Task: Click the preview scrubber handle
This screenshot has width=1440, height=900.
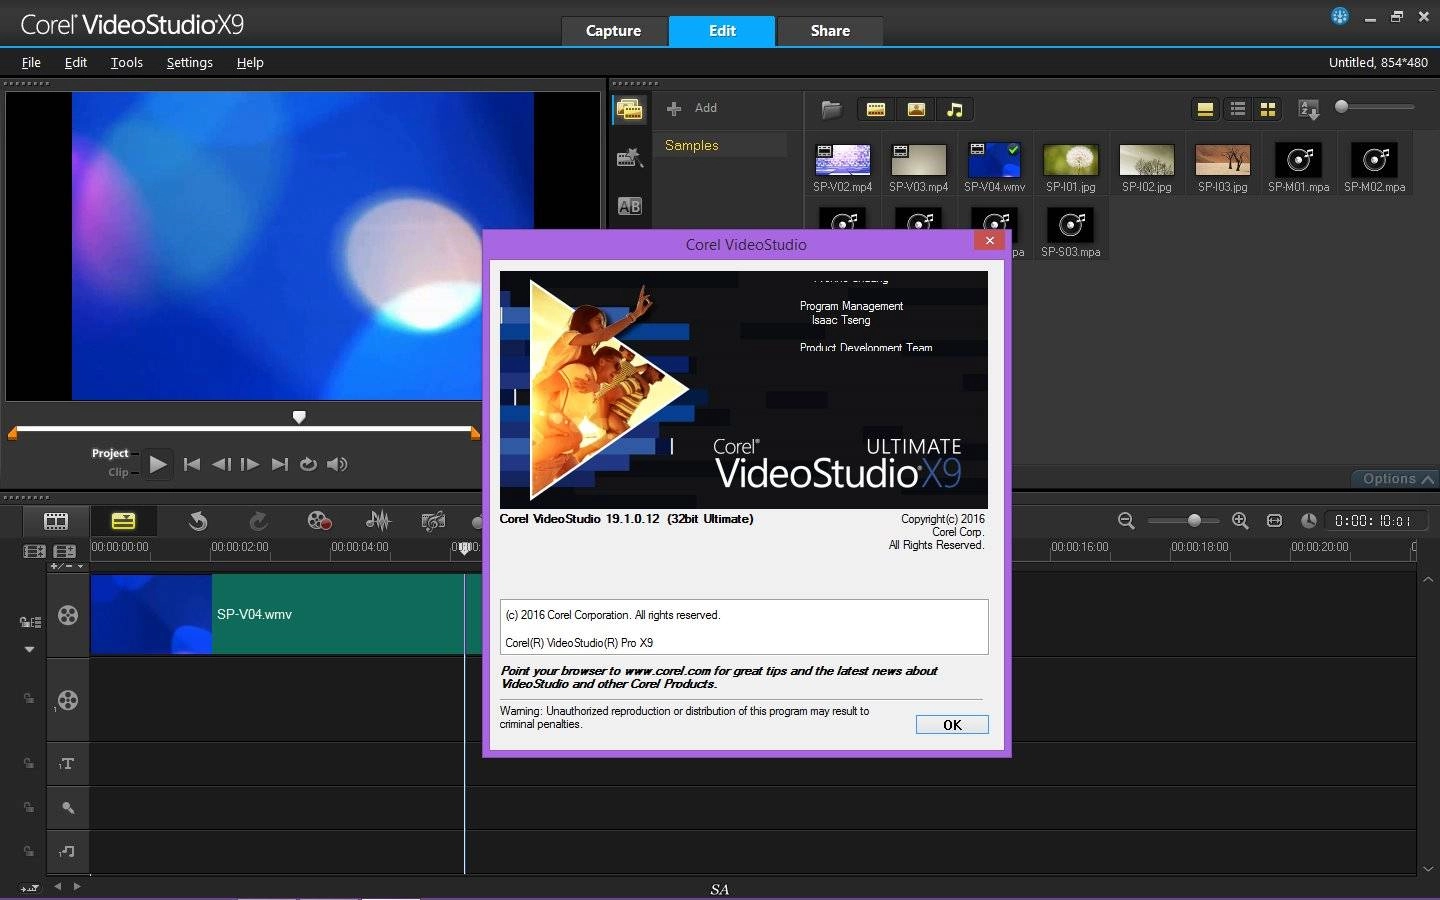Action: pyautogui.click(x=298, y=417)
